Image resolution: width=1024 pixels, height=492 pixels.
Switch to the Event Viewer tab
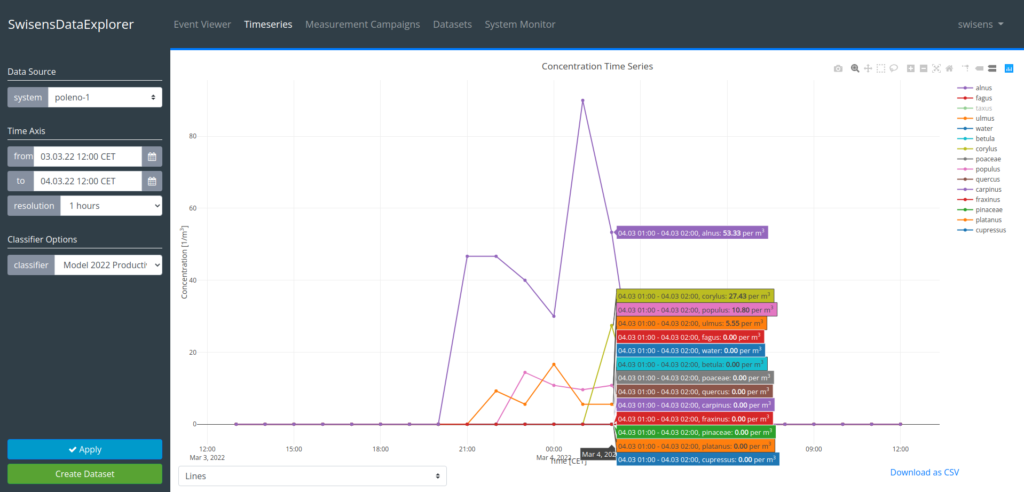coord(202,24)
